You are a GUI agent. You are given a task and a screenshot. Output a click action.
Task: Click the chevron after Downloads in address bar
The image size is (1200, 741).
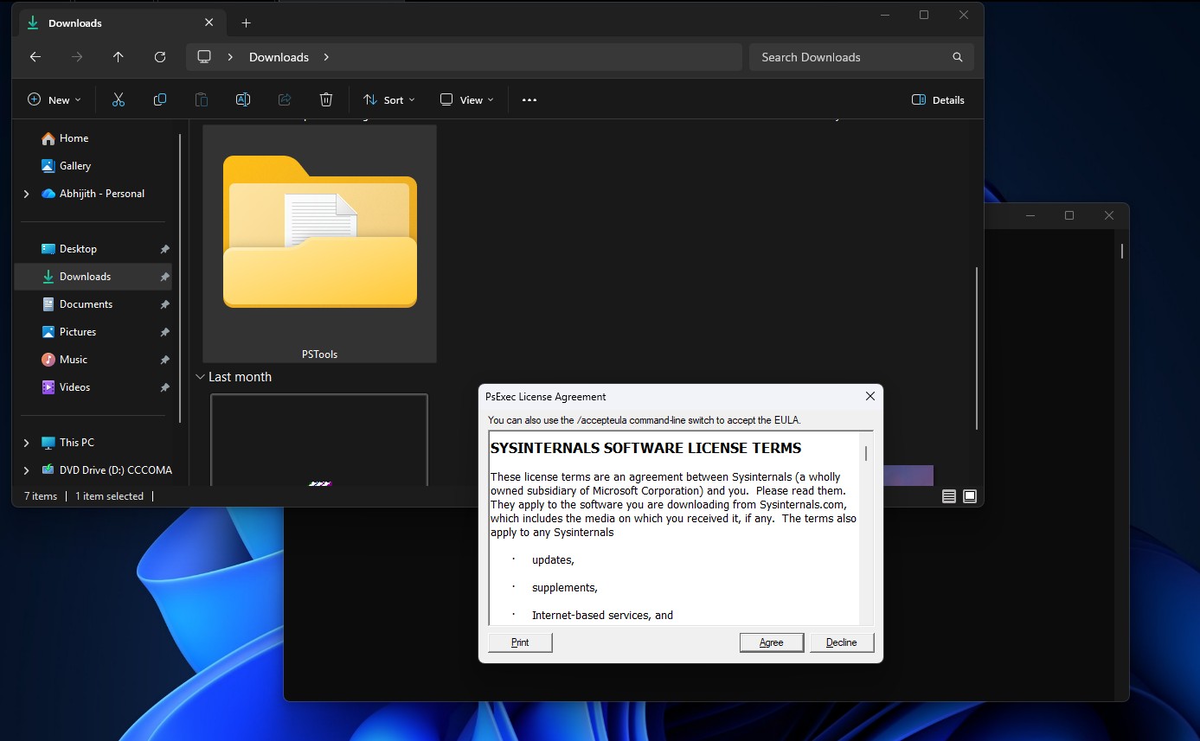pyautogui.click(x=326, y=57)
